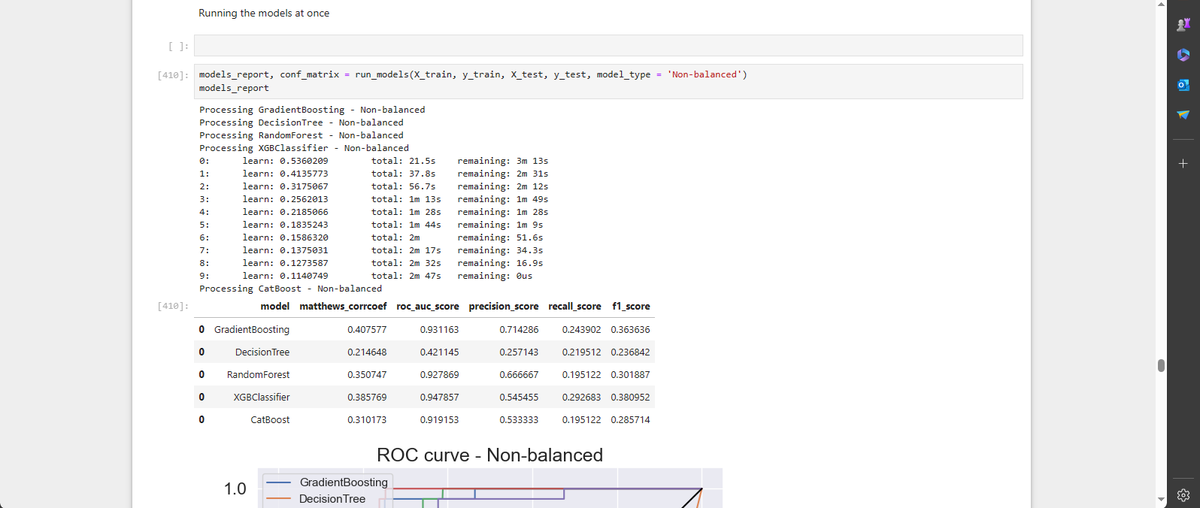Click DecisionTree legend entry in ROC chart

315,498
